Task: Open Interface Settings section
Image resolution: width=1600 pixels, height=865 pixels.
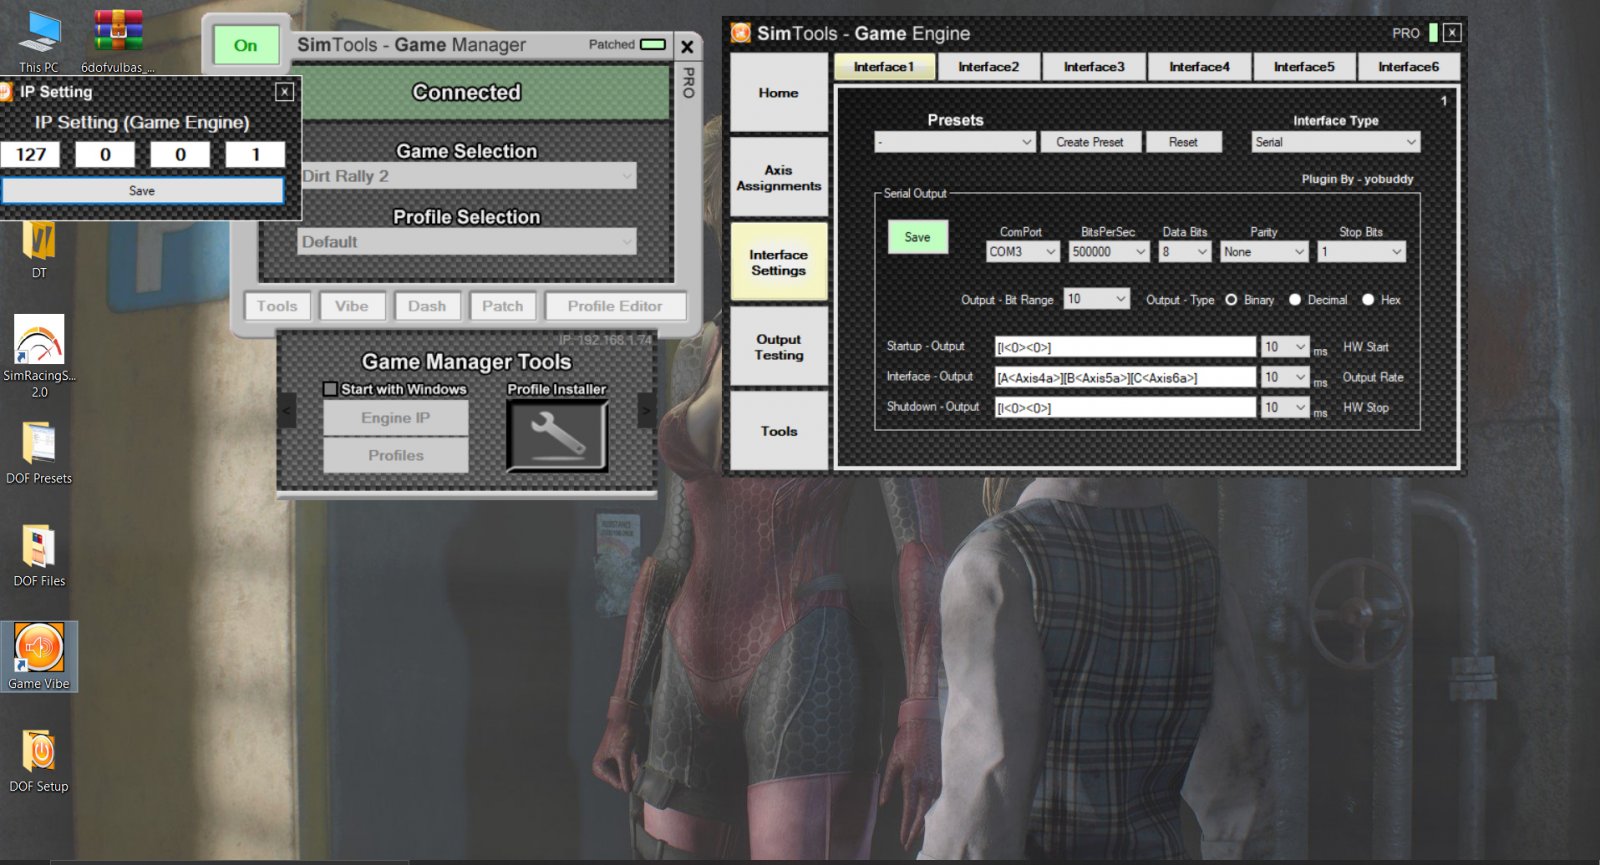Action: (x=779, y=262)
